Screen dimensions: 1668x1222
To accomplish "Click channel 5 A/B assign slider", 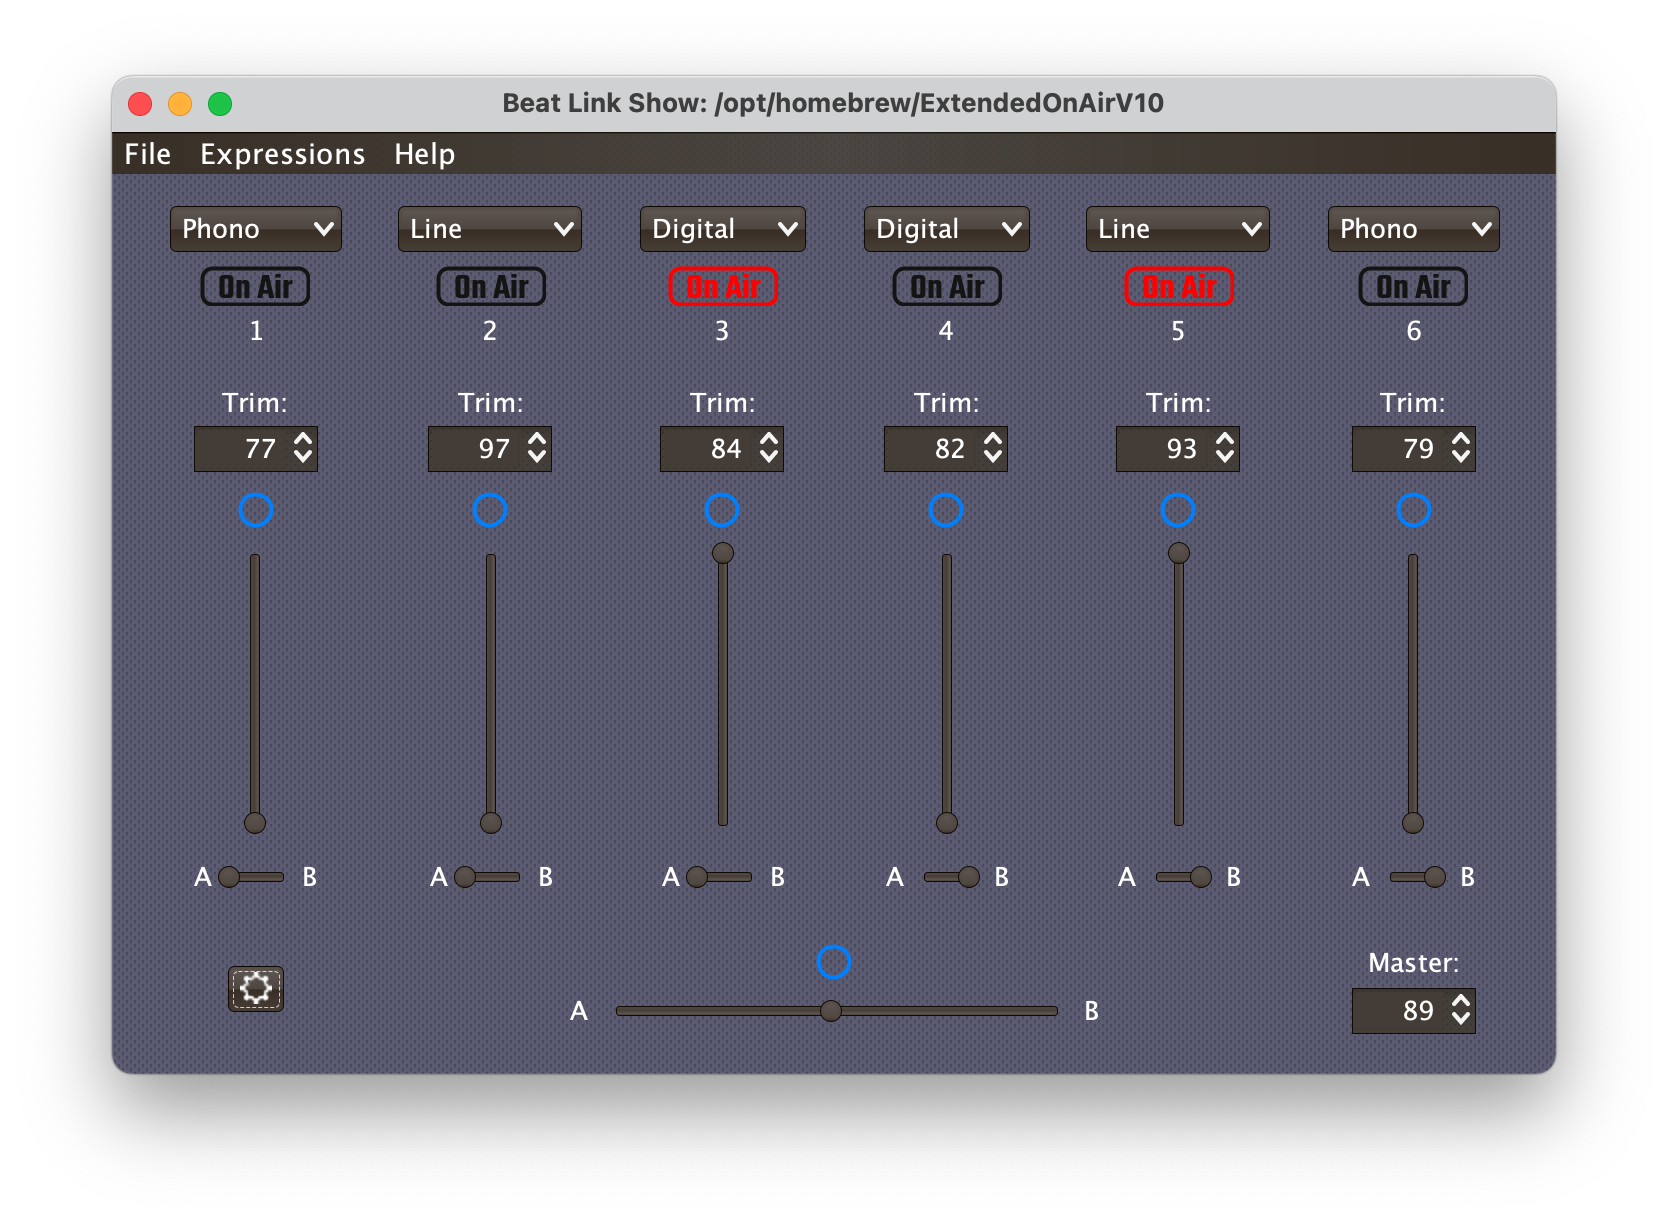I will pos(1184,877).
